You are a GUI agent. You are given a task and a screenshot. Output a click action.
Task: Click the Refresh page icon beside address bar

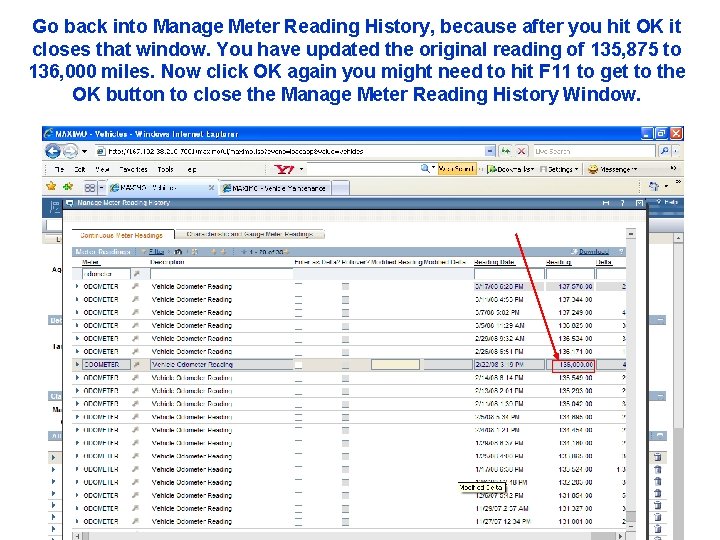tap(506, 151)
